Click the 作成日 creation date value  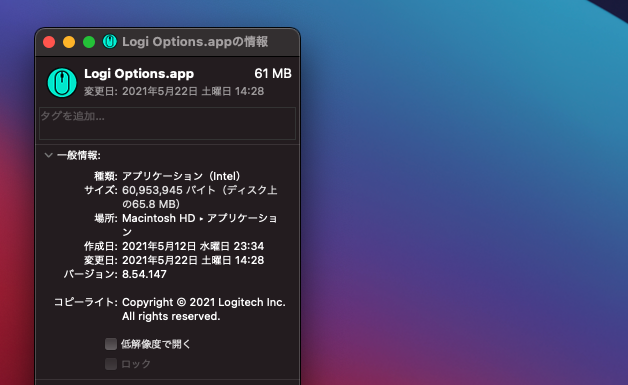click(x=193, y=246)
